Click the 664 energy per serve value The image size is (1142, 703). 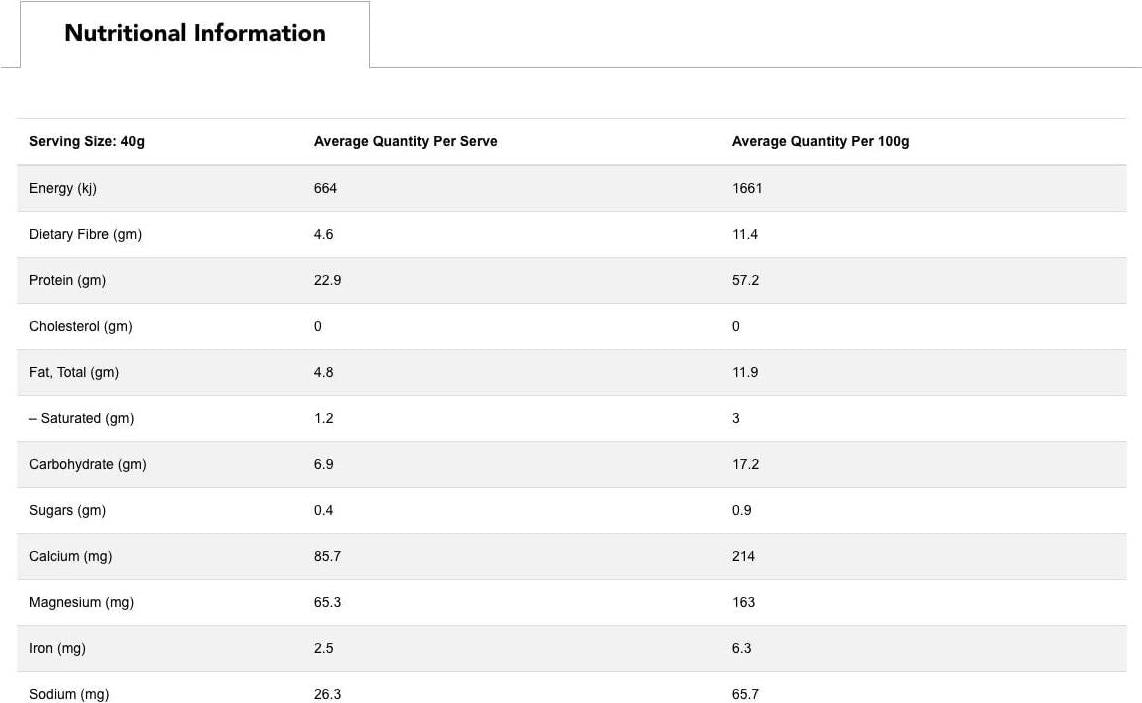pos(325,188)
